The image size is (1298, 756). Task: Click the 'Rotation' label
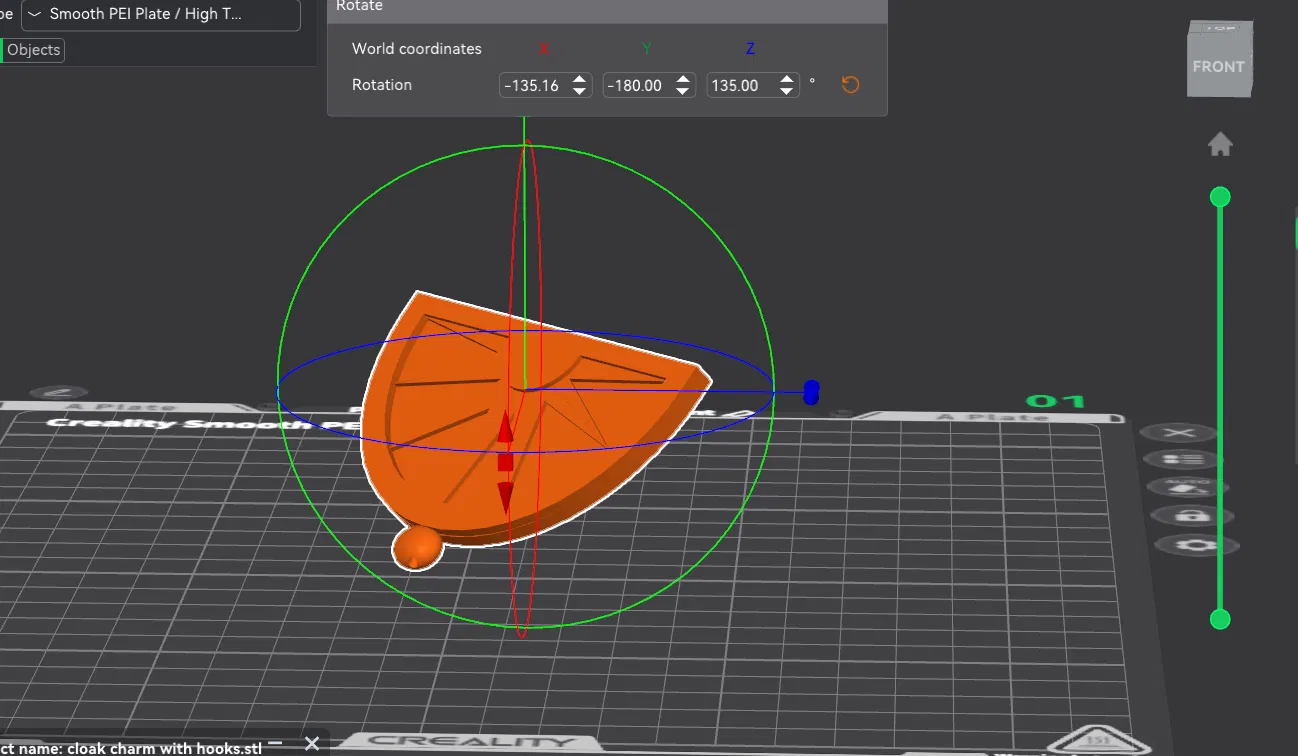point(382,85)
